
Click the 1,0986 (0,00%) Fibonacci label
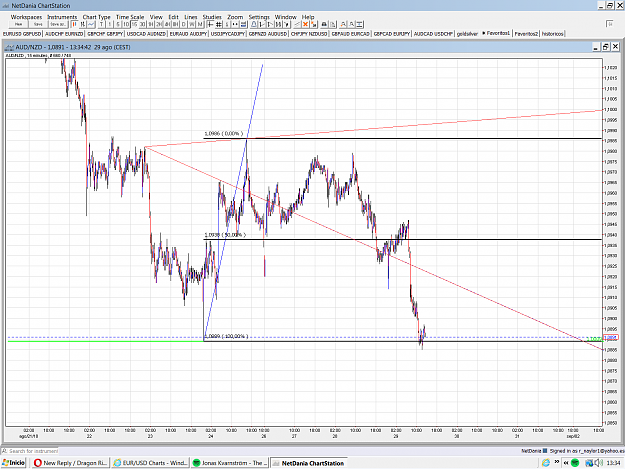pyautogui.click(x=224, y=133)
